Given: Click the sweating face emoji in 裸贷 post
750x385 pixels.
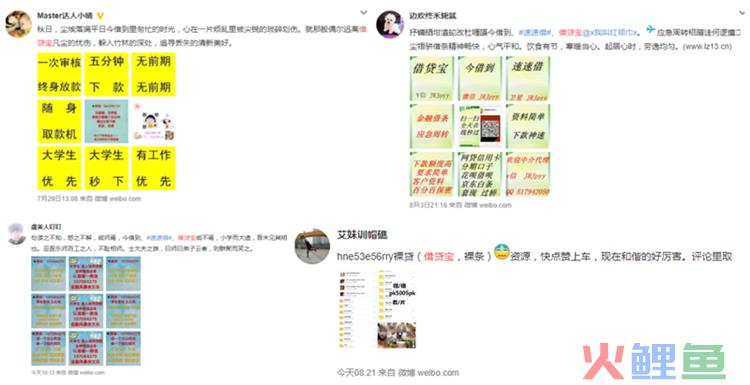Looking at the screenshot, I should [x=501, y=252].
